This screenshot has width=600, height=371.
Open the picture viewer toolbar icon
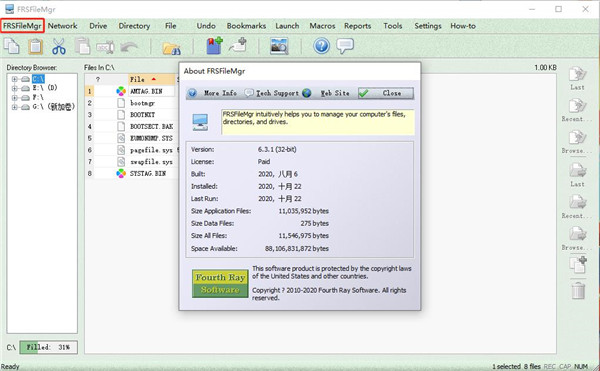click(x=279, y=46)
